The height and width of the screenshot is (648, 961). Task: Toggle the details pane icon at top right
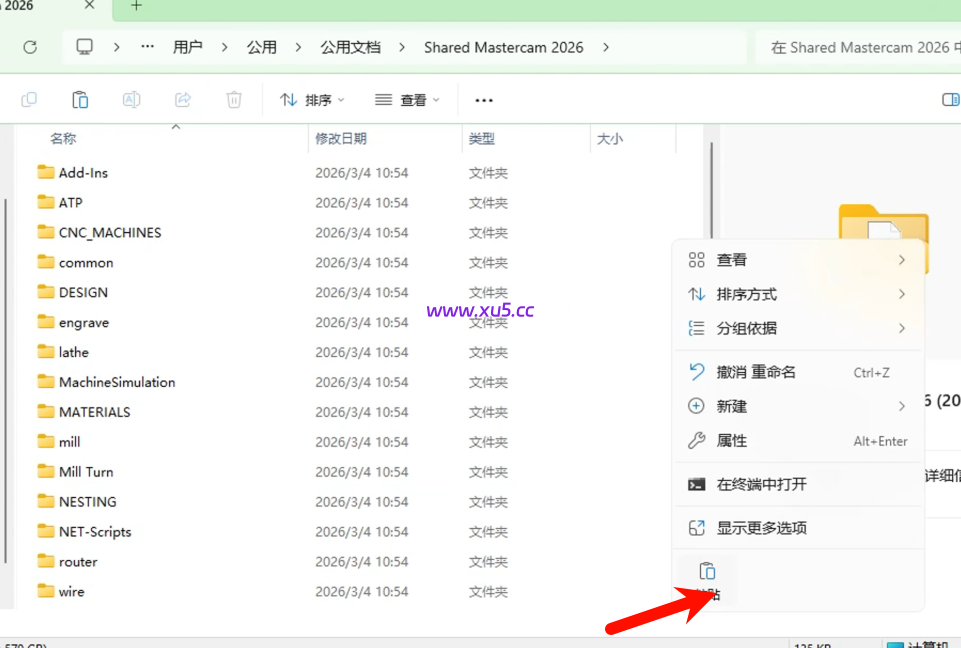click(951, 99)
